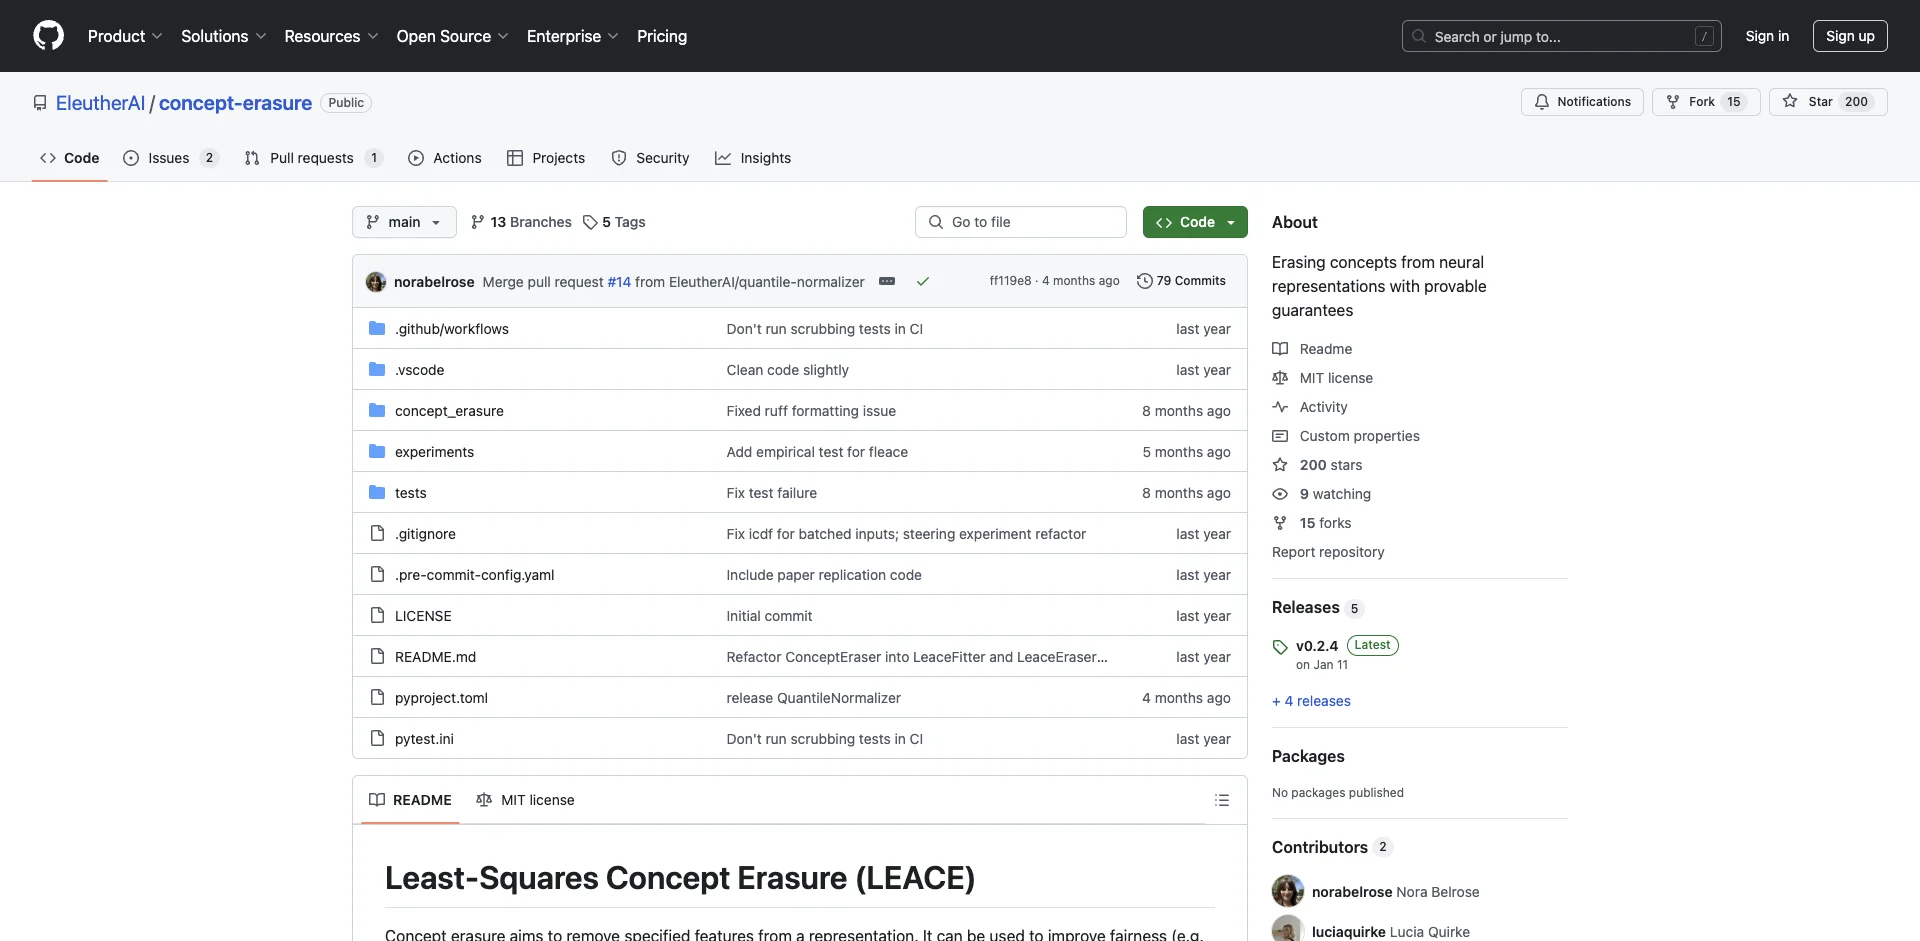
Task: Open the EleutherAI organization link
Action: coord(100,103)
